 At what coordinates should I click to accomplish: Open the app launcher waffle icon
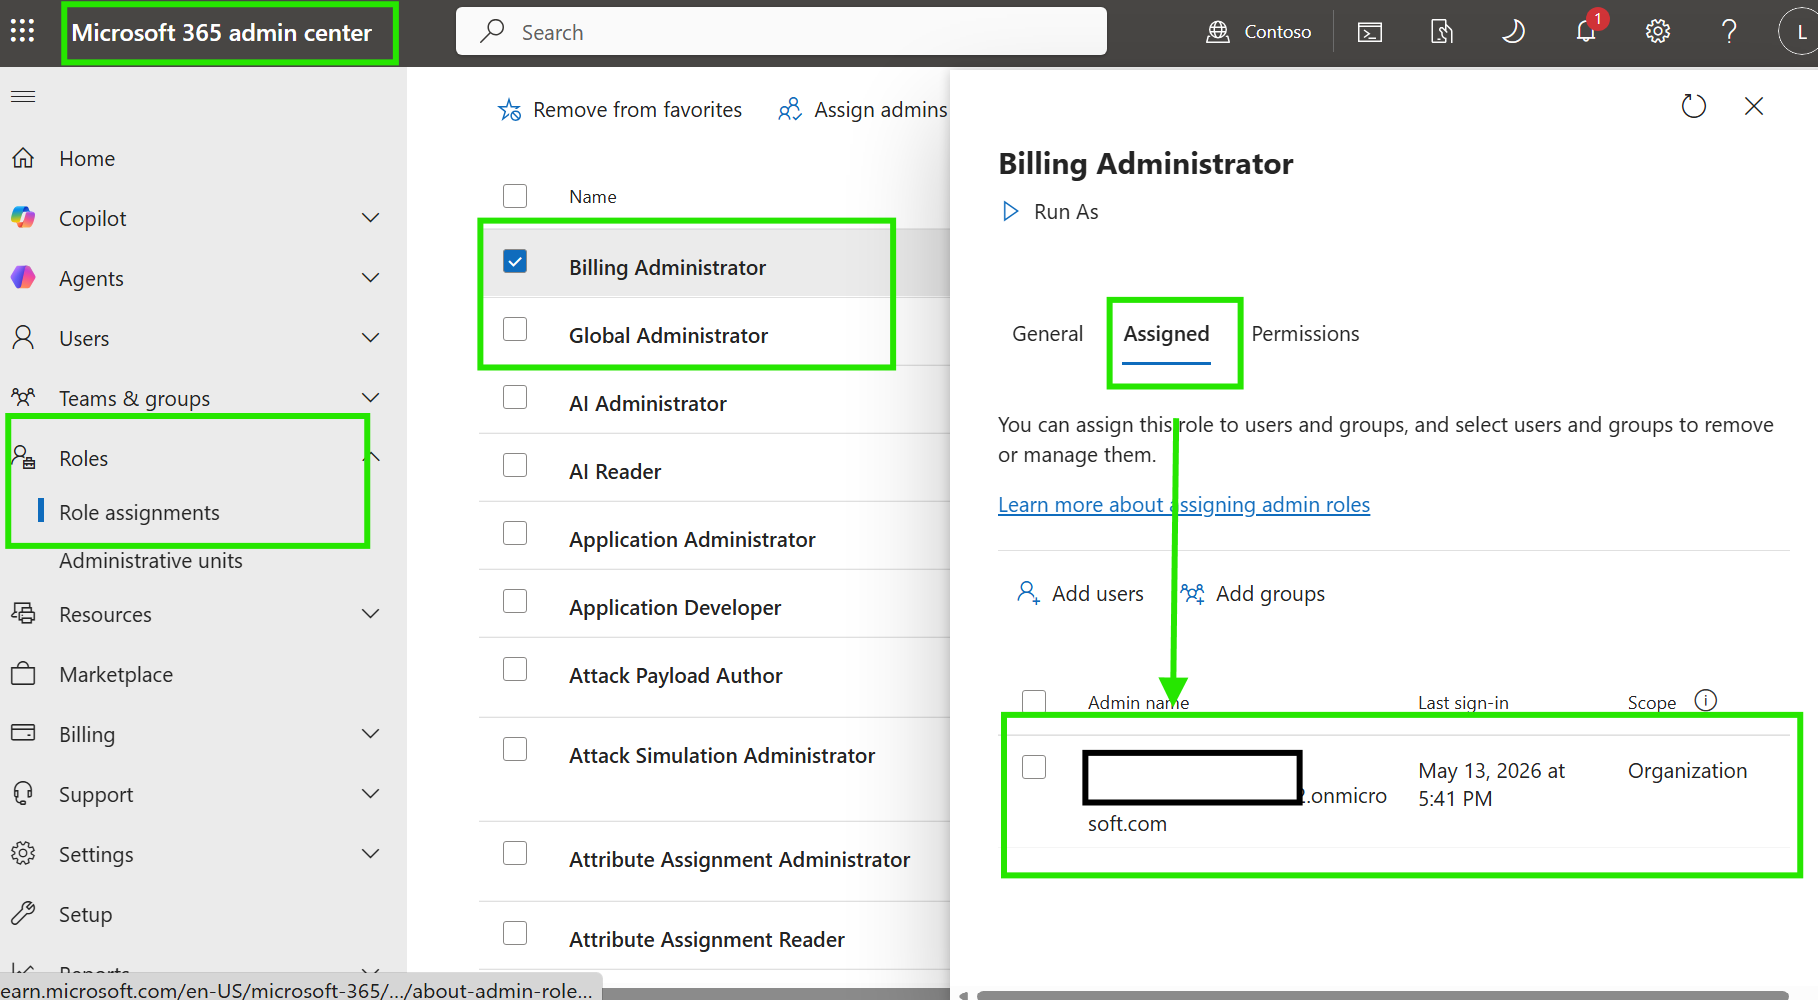click(22, 31)
